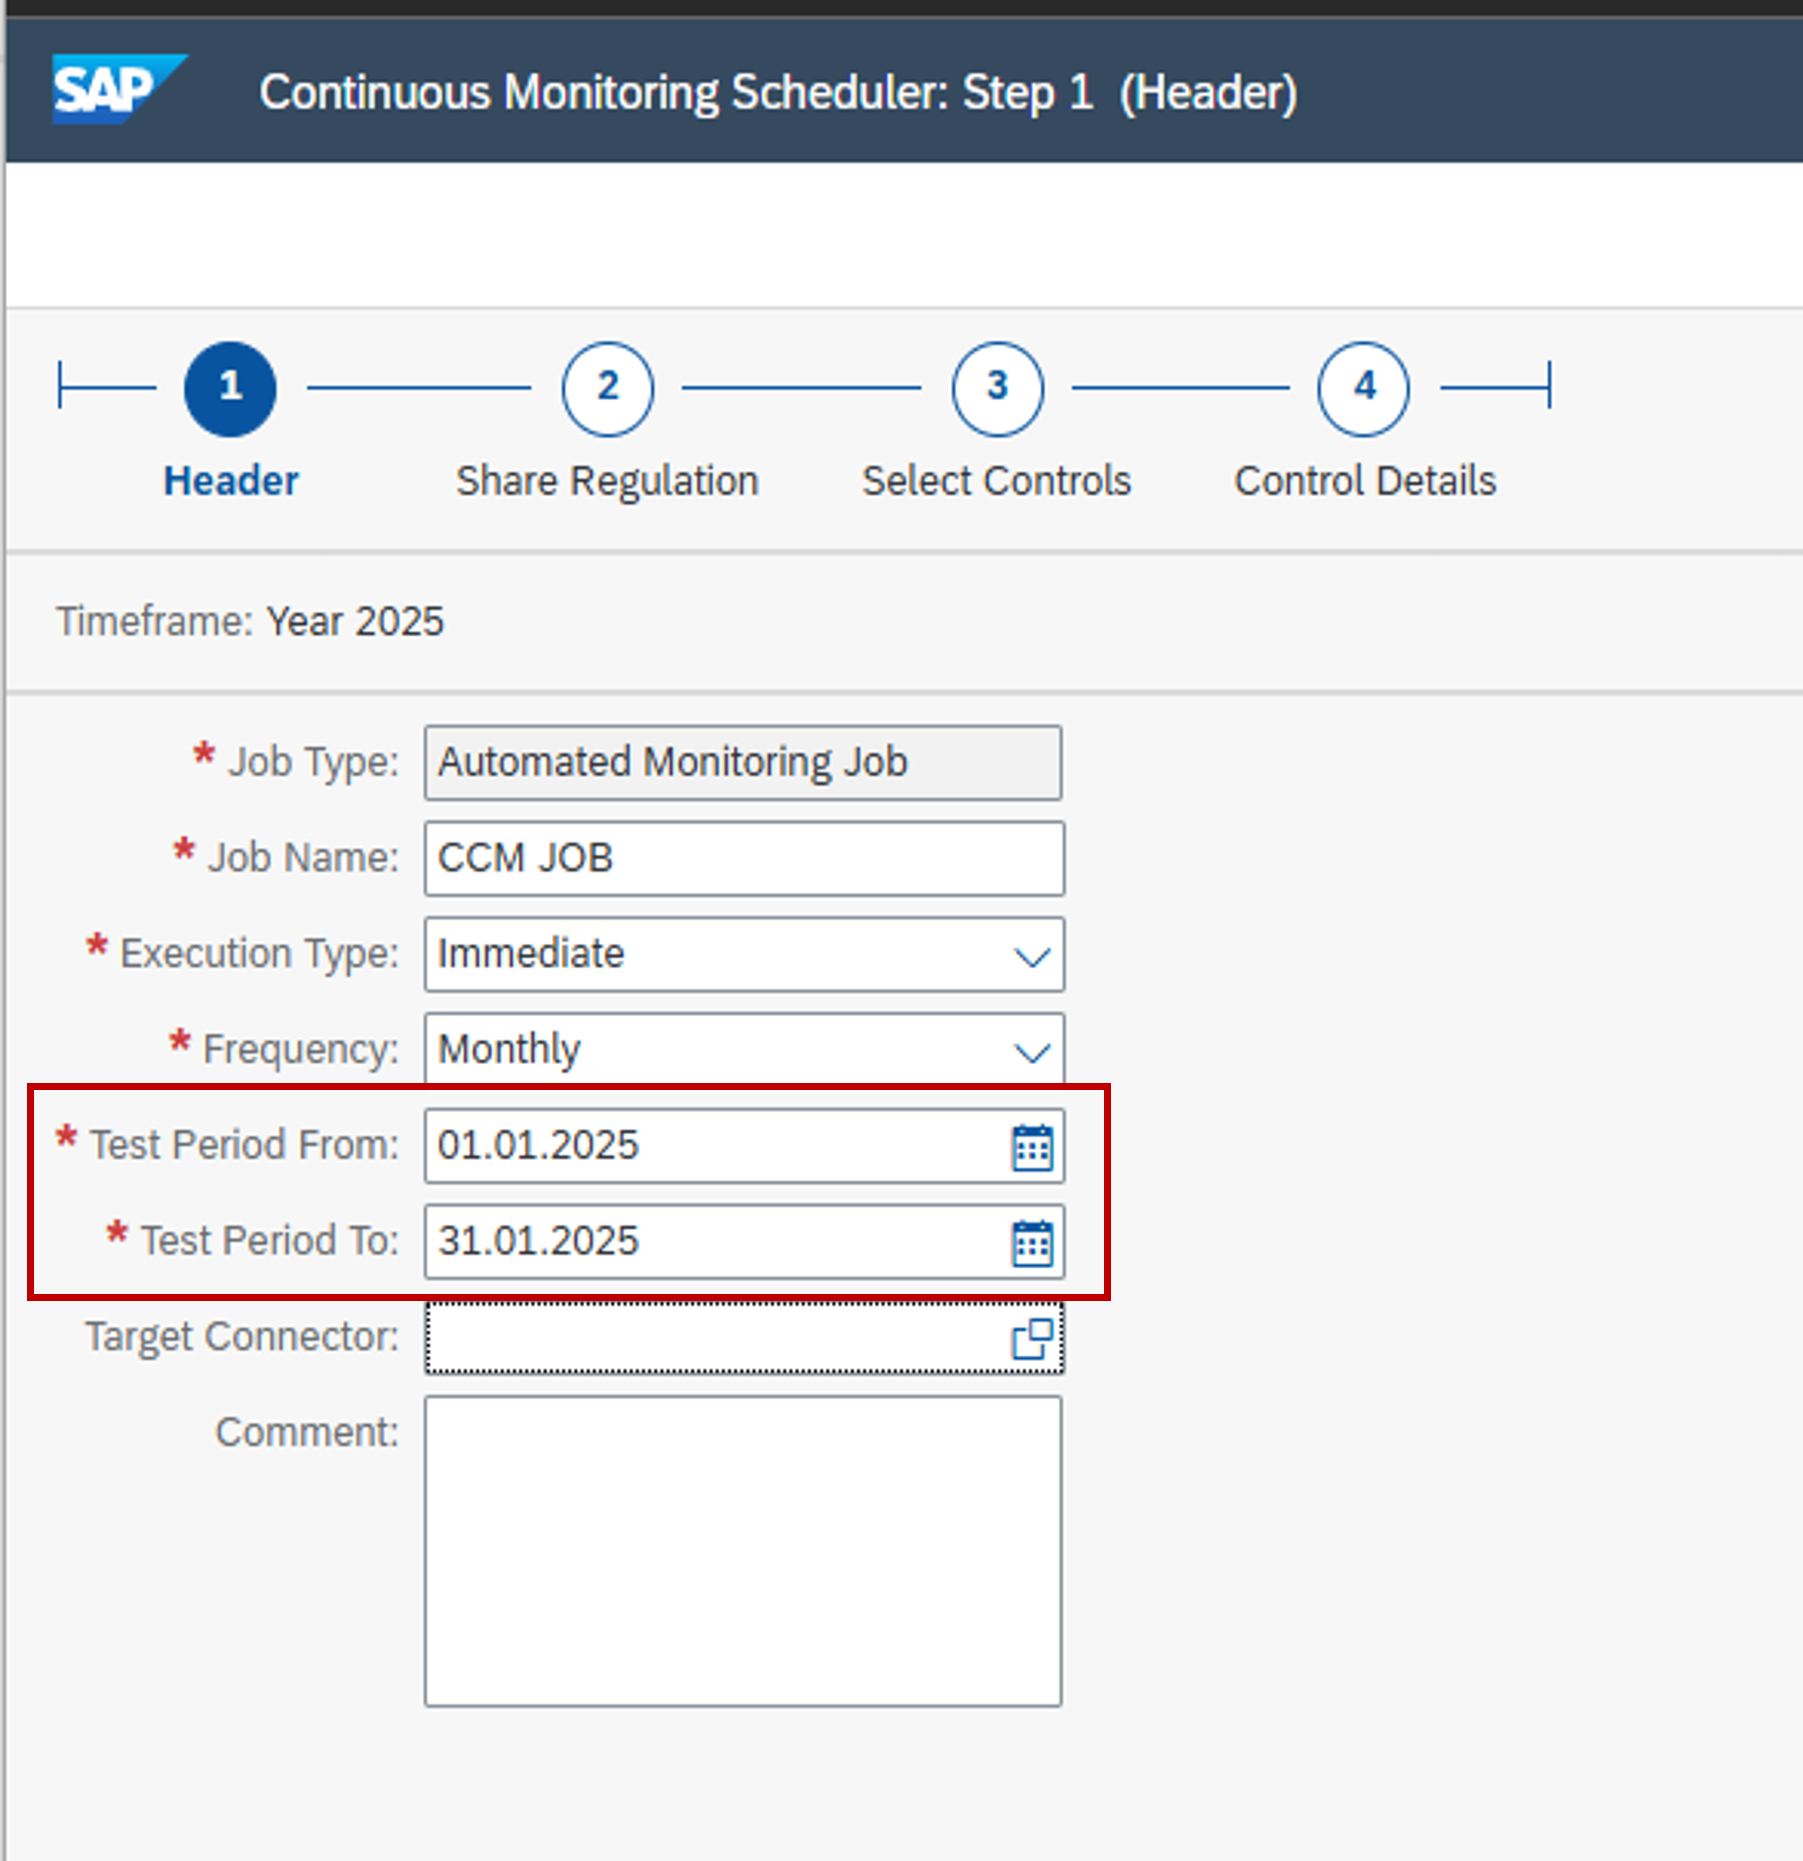
Task: Click the SAP logo
Action: [118, 90]
